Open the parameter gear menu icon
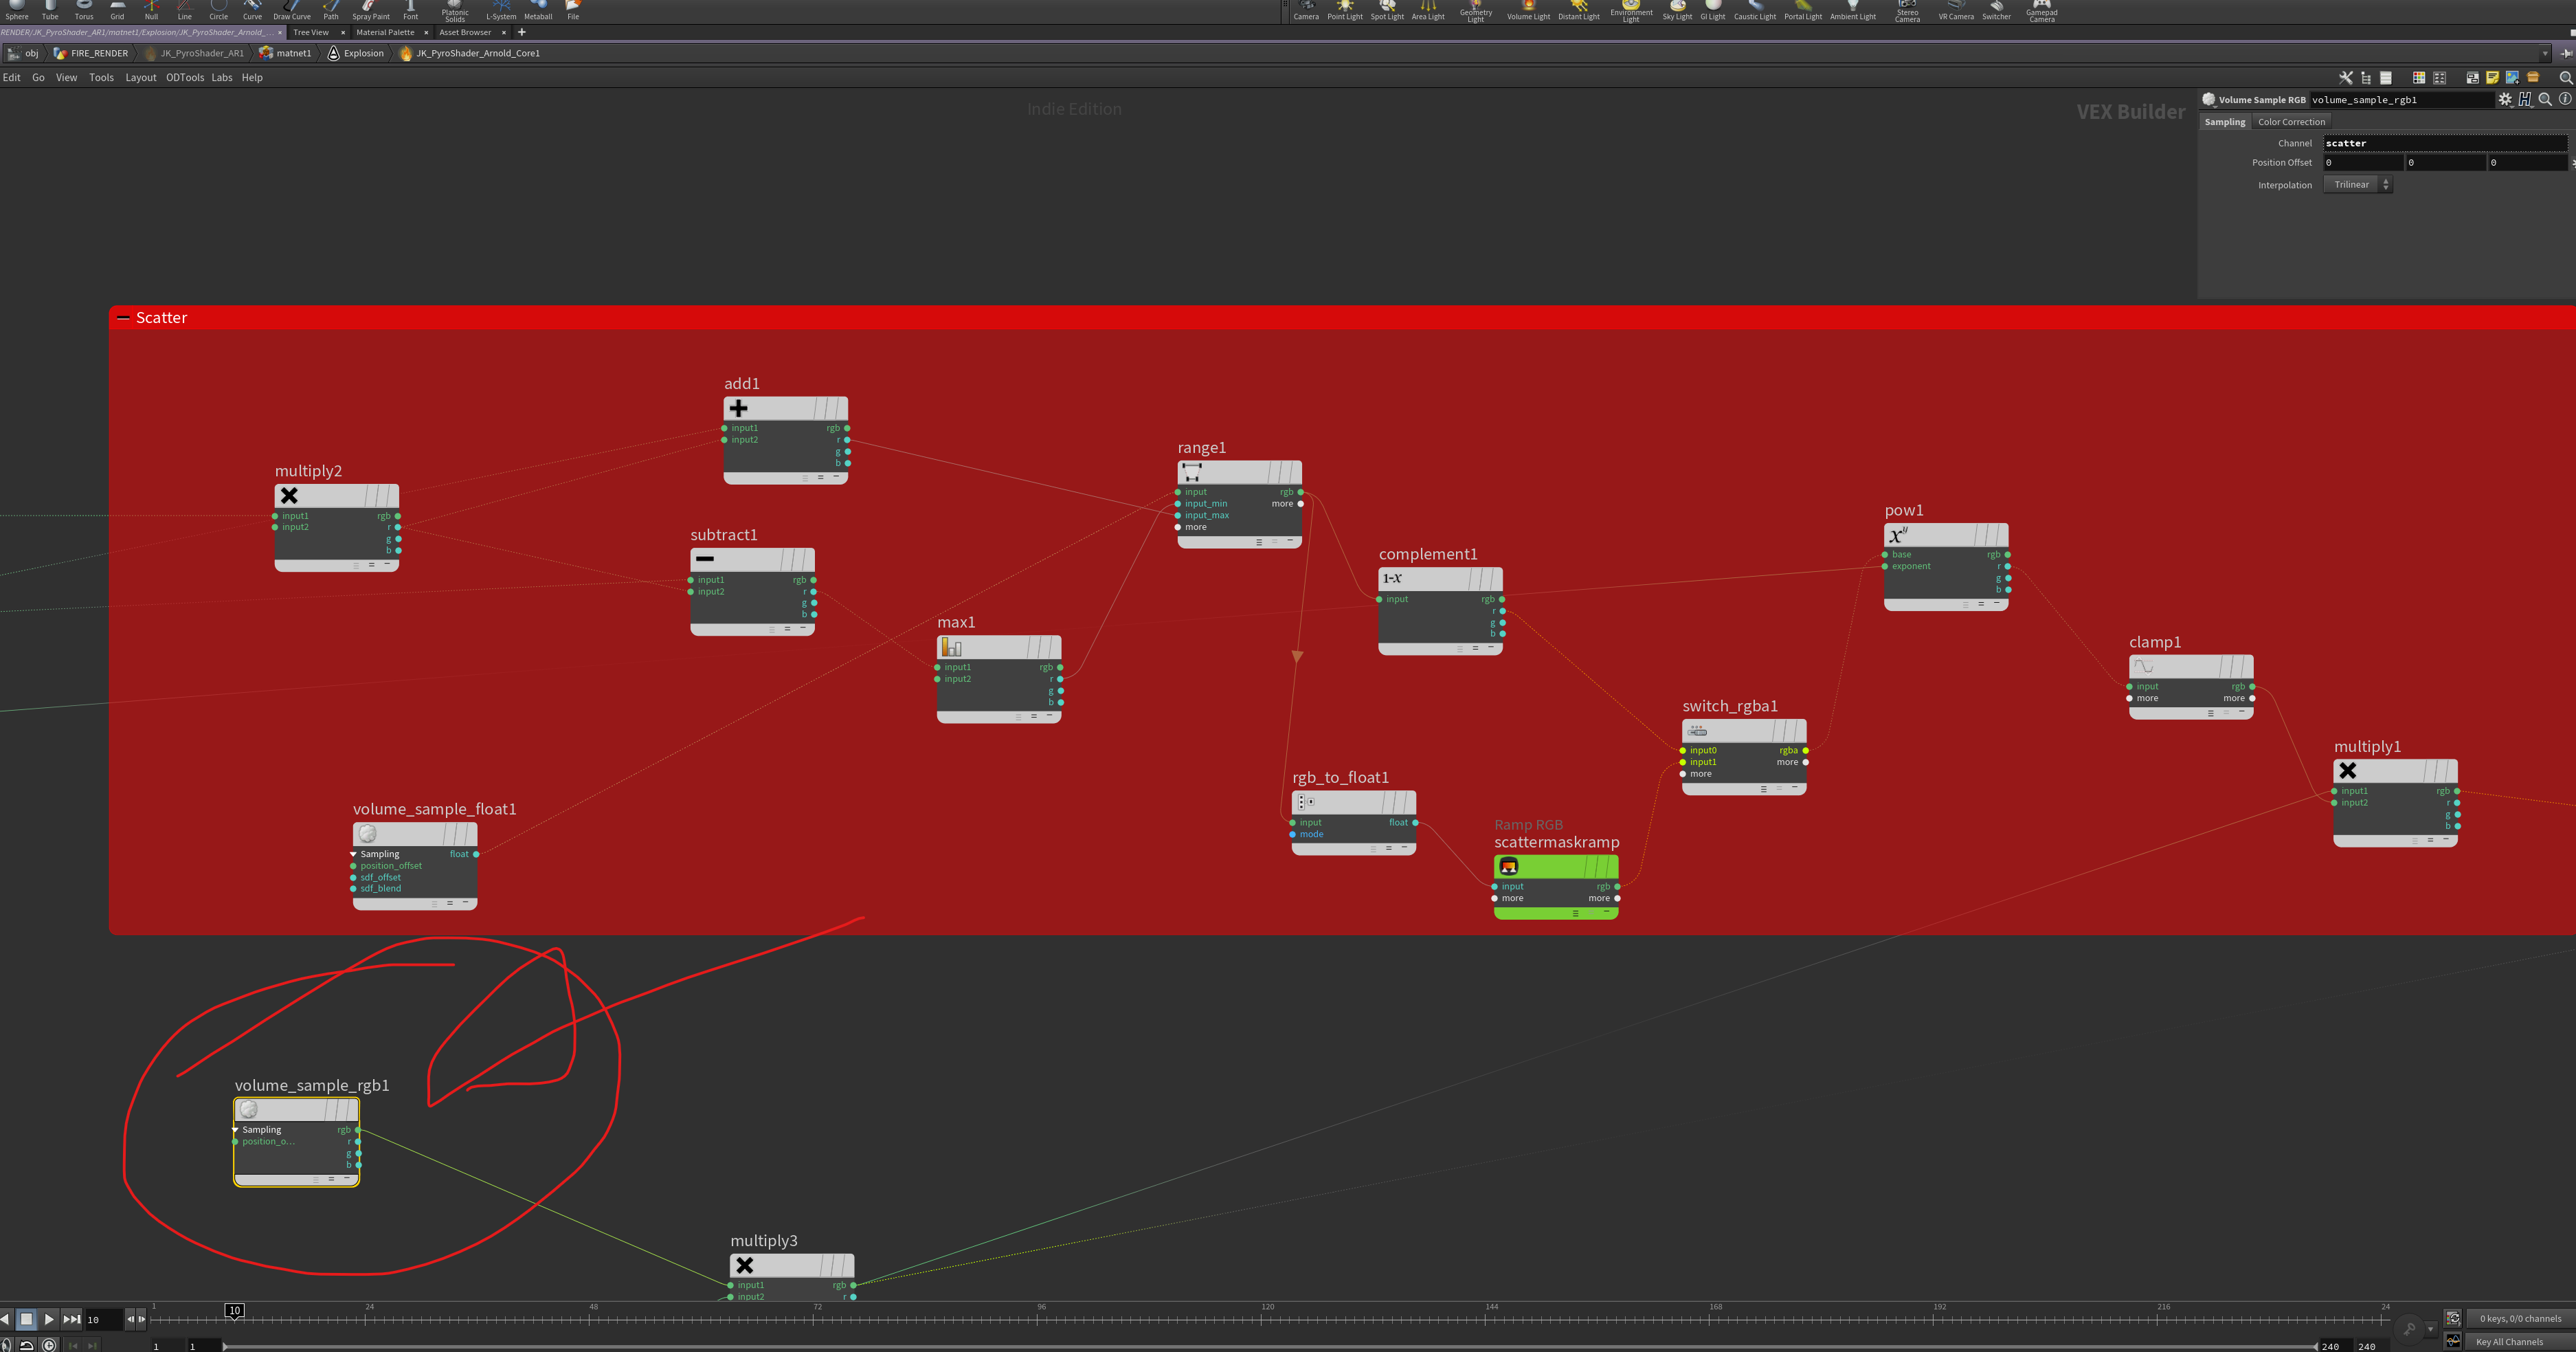2576x1352 pixels. coord(2505,99)
